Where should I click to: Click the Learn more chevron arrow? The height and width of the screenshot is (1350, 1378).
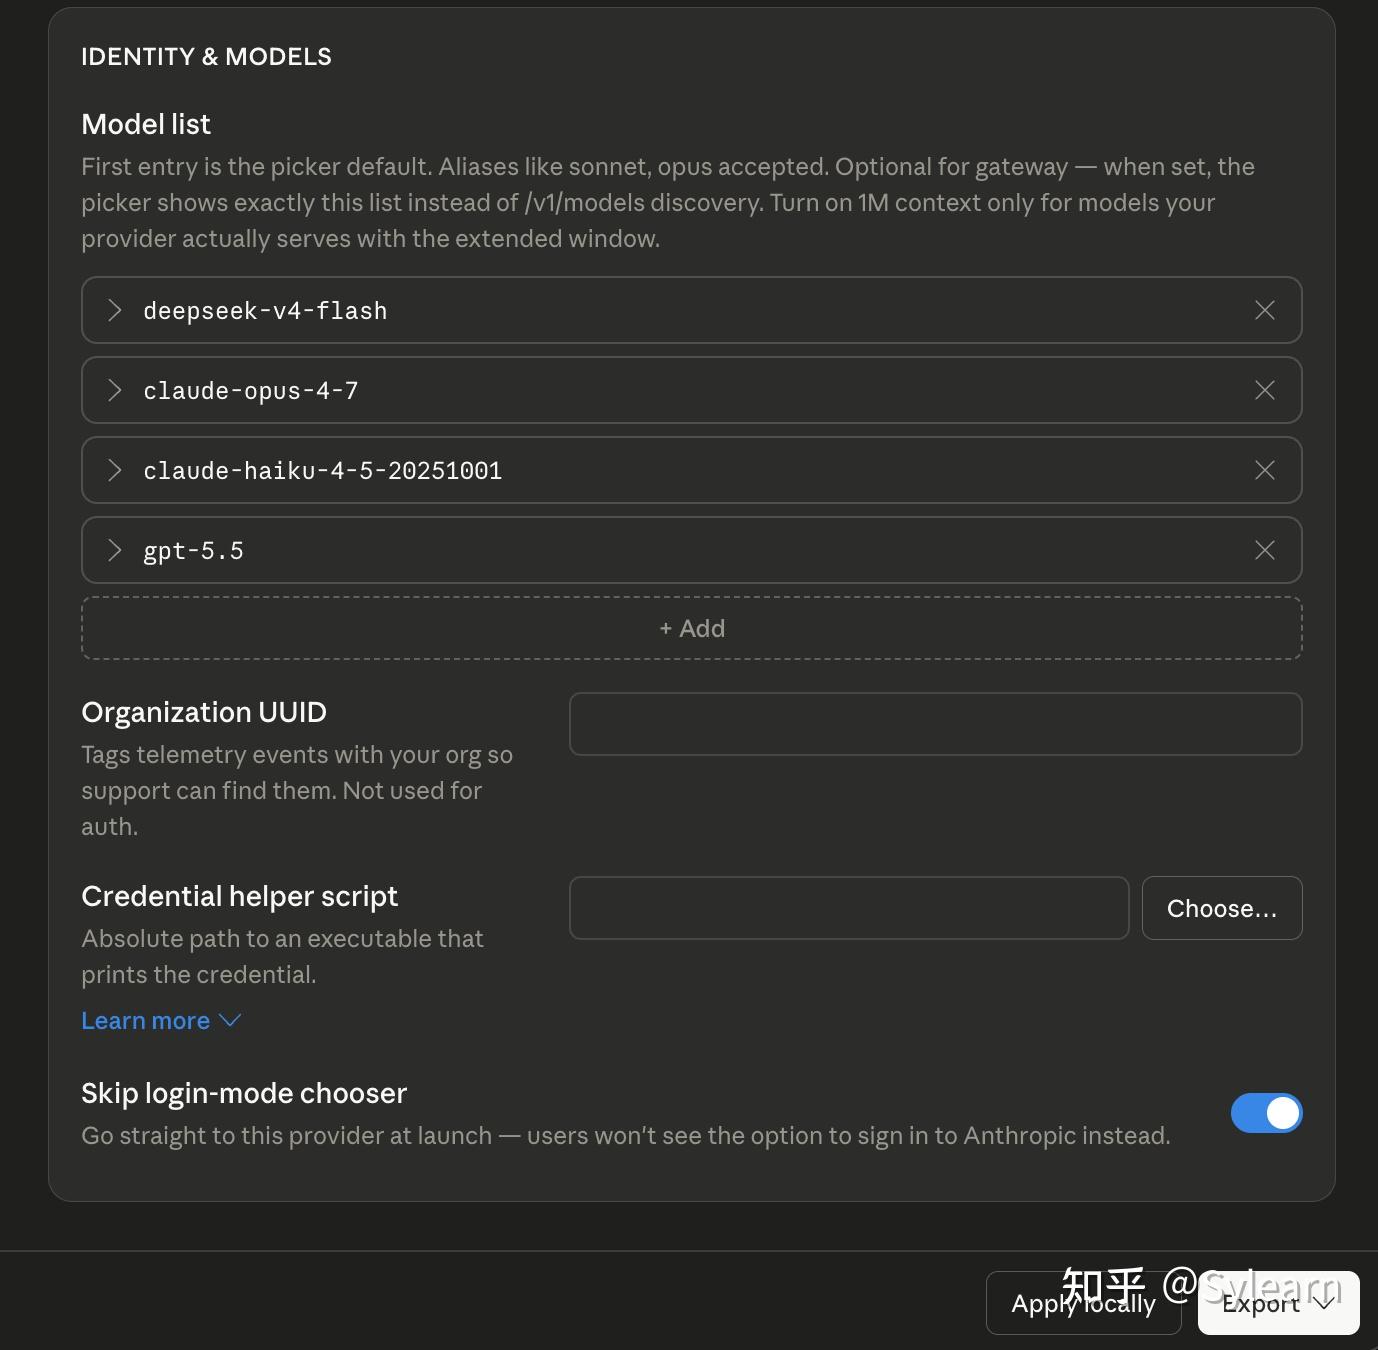coord(230,1021)
